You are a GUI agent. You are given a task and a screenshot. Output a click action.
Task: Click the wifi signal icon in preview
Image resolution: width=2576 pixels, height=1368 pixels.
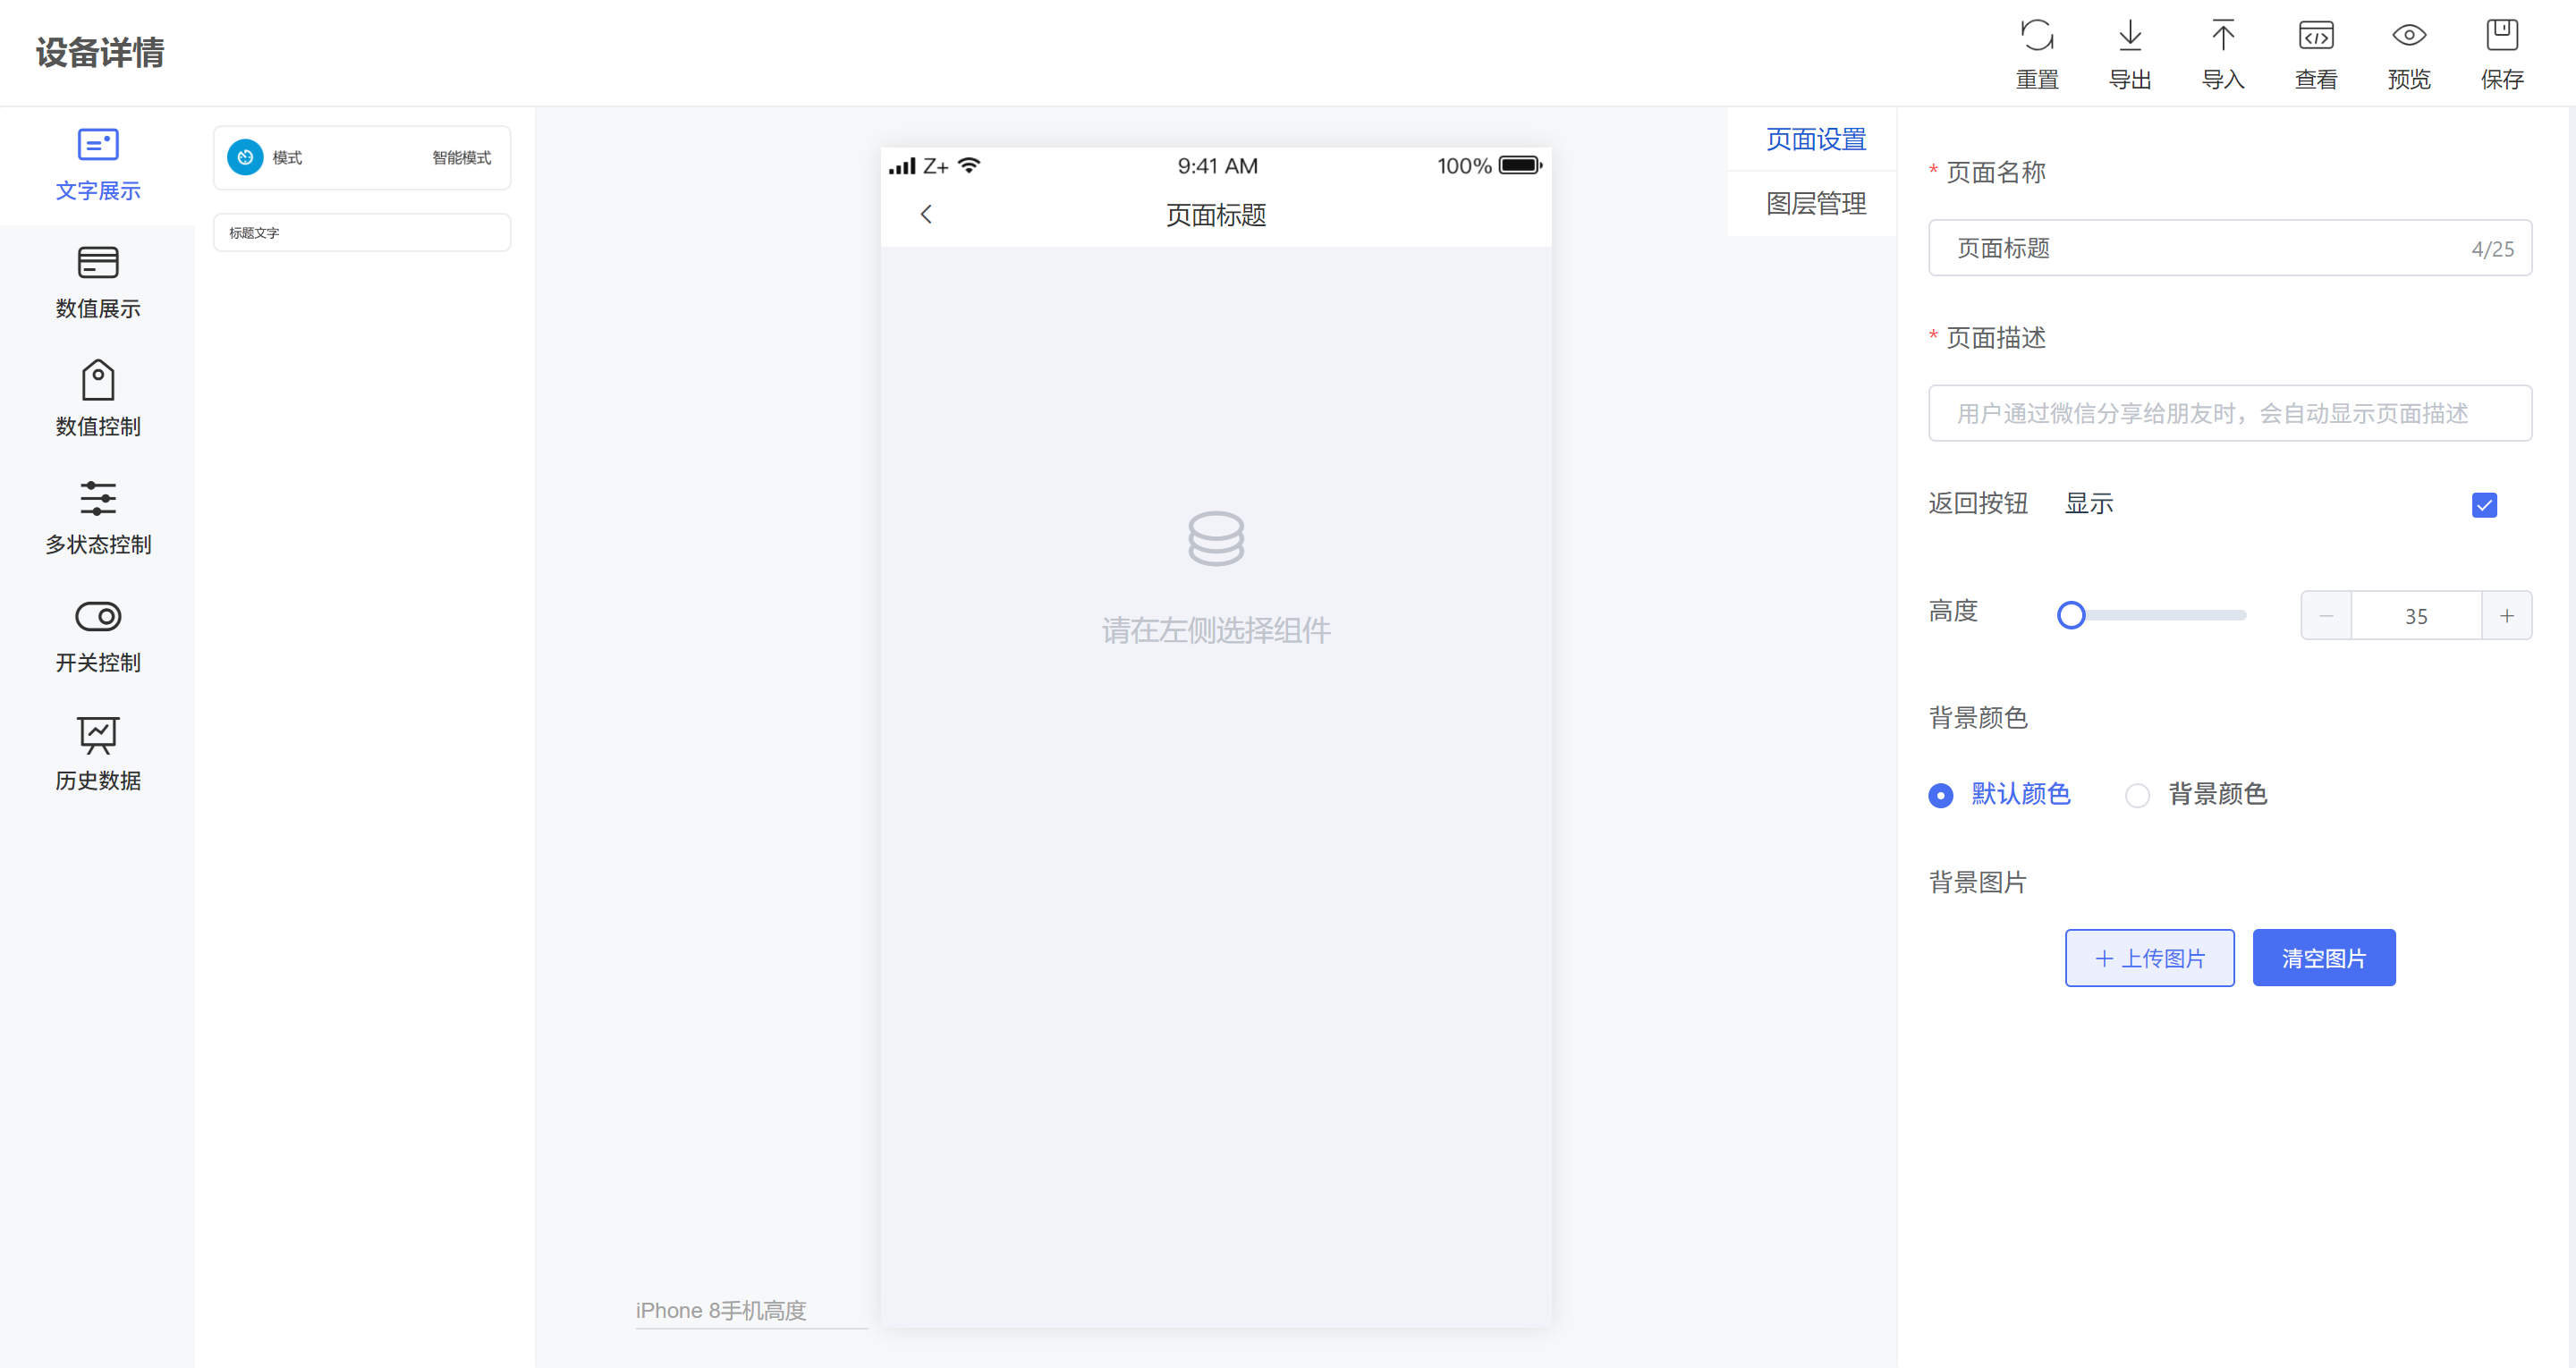pyautogui.click(x=969, y=165)
